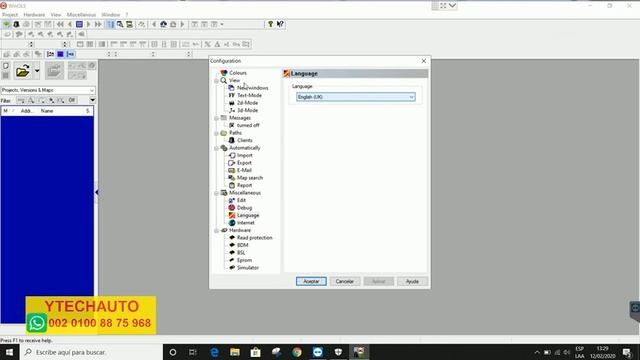Collapse the View tree node
The height and width of the screenshot is (360, 640).
[216, 81]
